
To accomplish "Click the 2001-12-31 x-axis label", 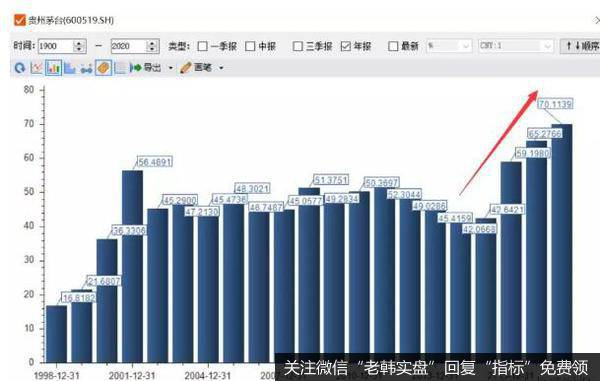I will click(x=132, y=376).
